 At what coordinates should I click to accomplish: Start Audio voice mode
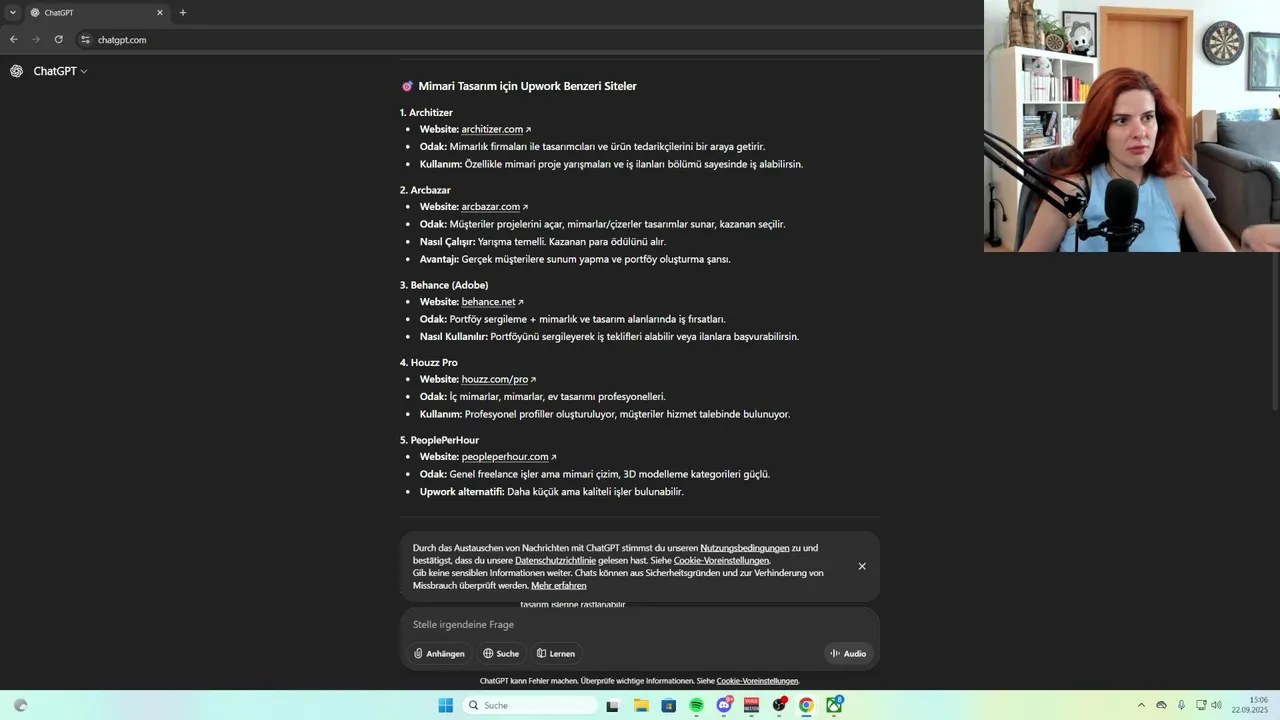(x=848, y=654)
